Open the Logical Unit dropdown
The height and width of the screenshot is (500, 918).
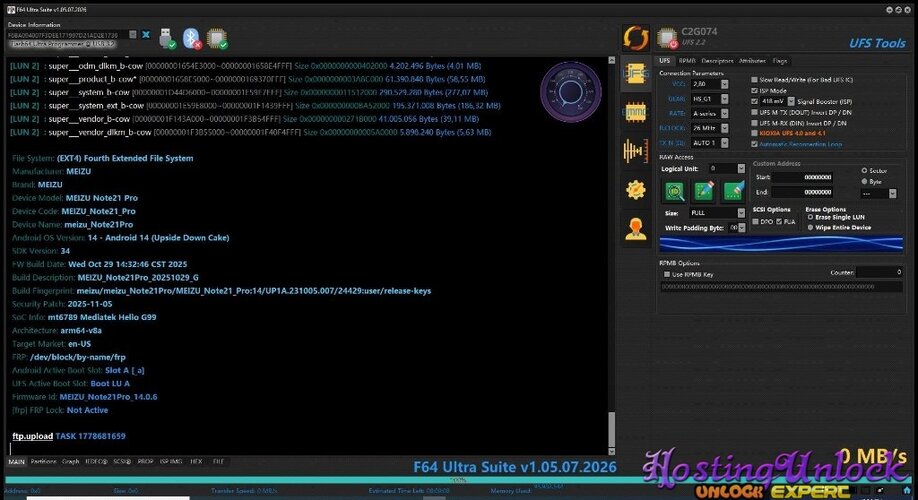(x=741, y=169)
